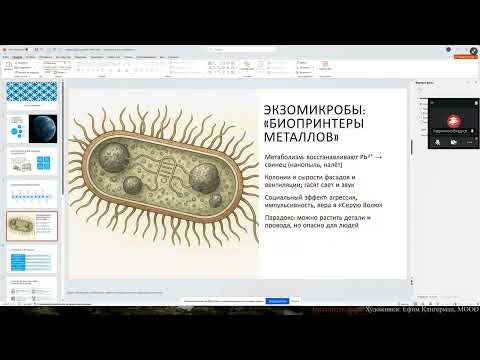Screen dimensions: 480x360
Task: Click the notes placeholder below the slide
Action: click(x=115, y=292)
